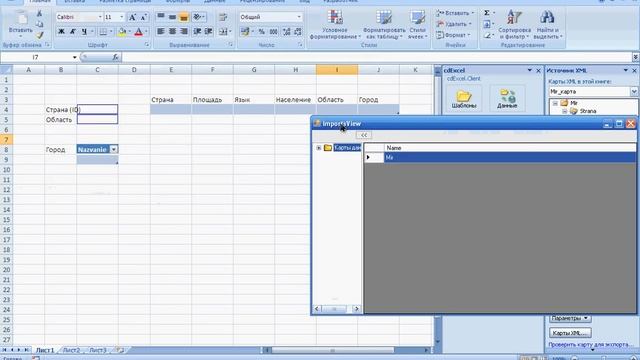
Task: Increase decimal places
Action: 287,31
